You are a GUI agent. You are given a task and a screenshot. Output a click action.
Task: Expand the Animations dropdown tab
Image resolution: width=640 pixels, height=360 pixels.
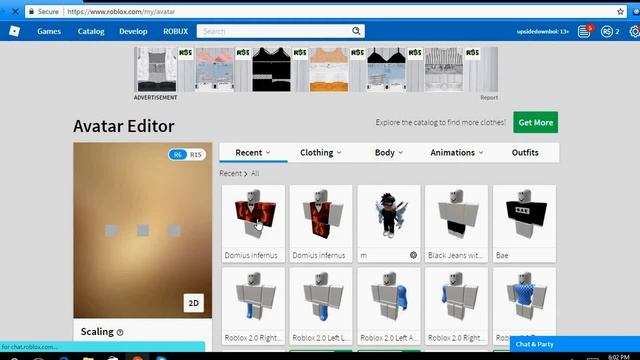[x=457, y=153]
